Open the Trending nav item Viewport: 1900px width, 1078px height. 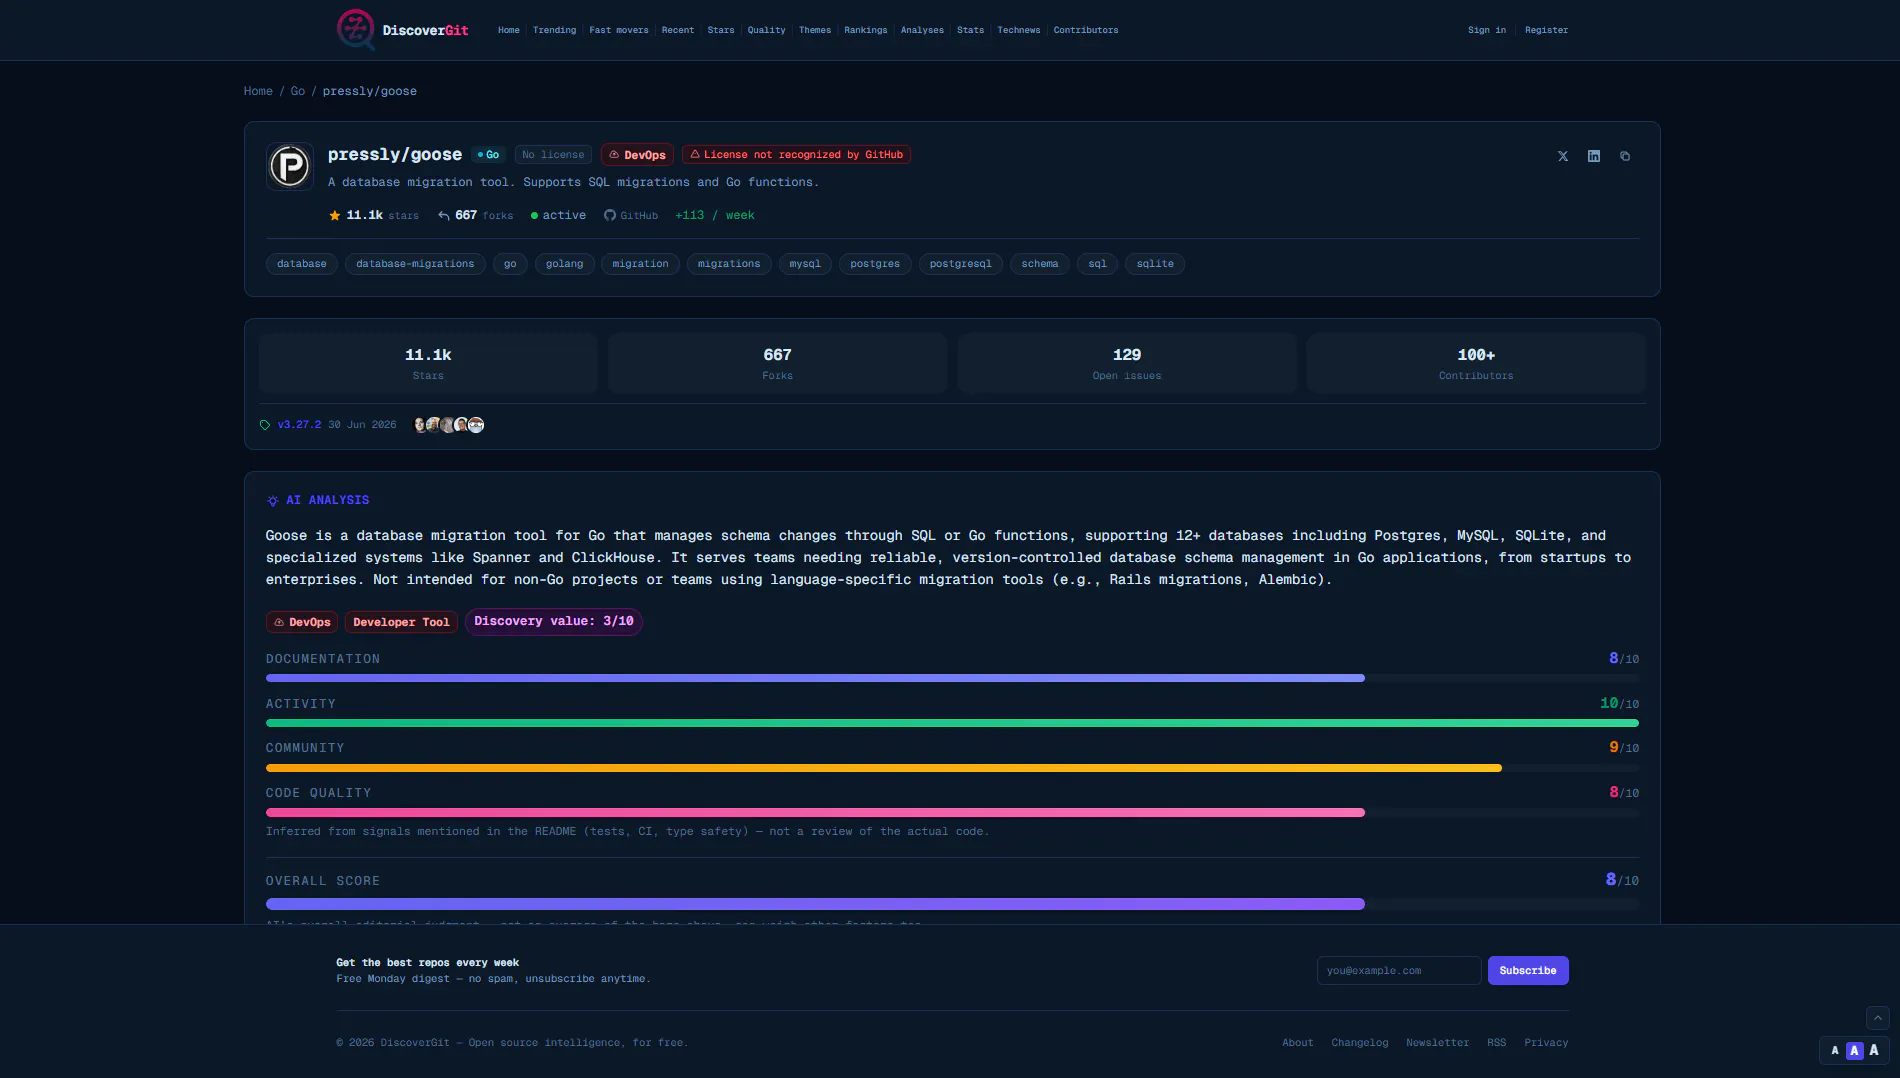[x=555, y=30]
